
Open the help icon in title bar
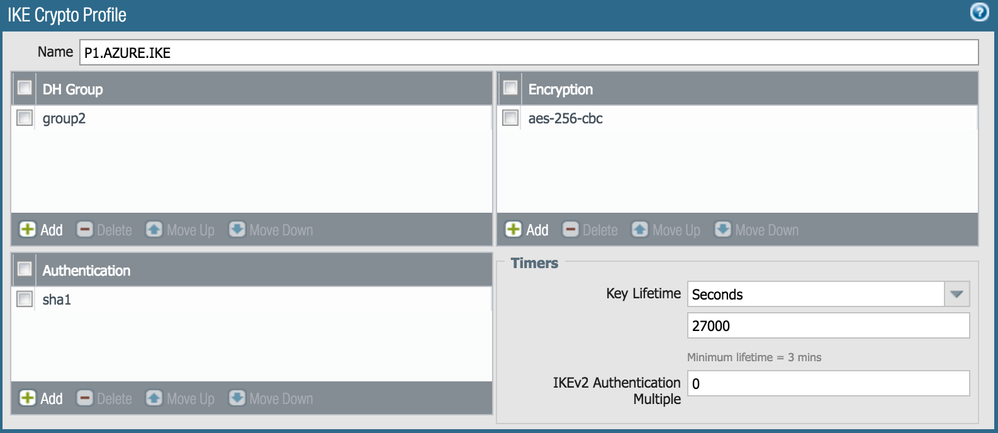(x=981, y=13)
